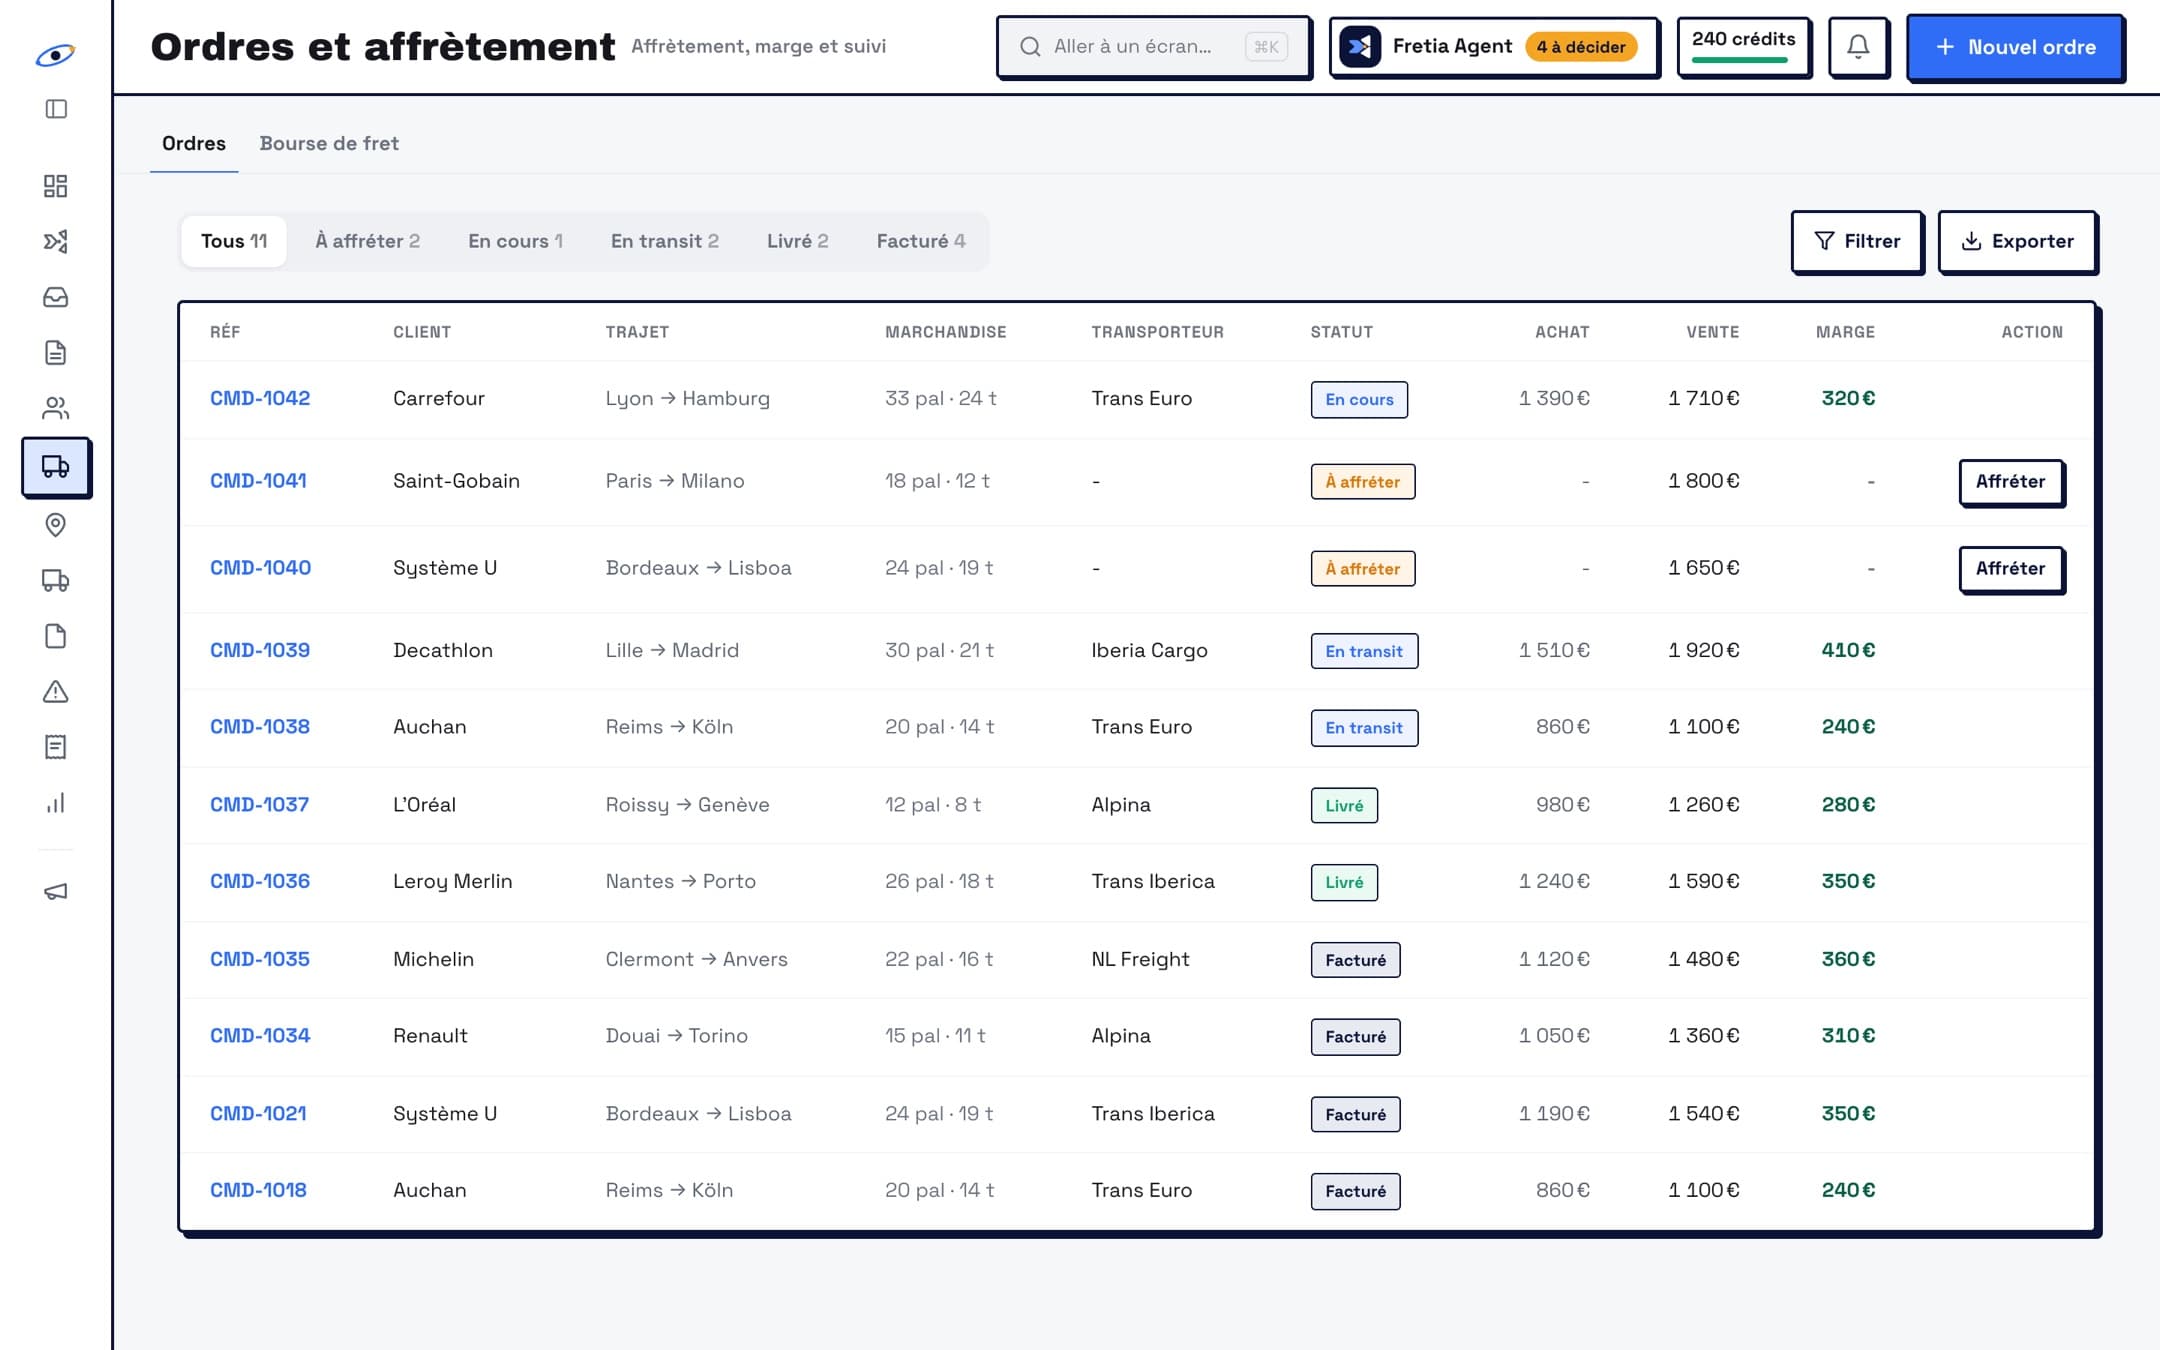Open the shuffle arrows icon in sidebar
2160x1350 pixels.
(56, 241)
